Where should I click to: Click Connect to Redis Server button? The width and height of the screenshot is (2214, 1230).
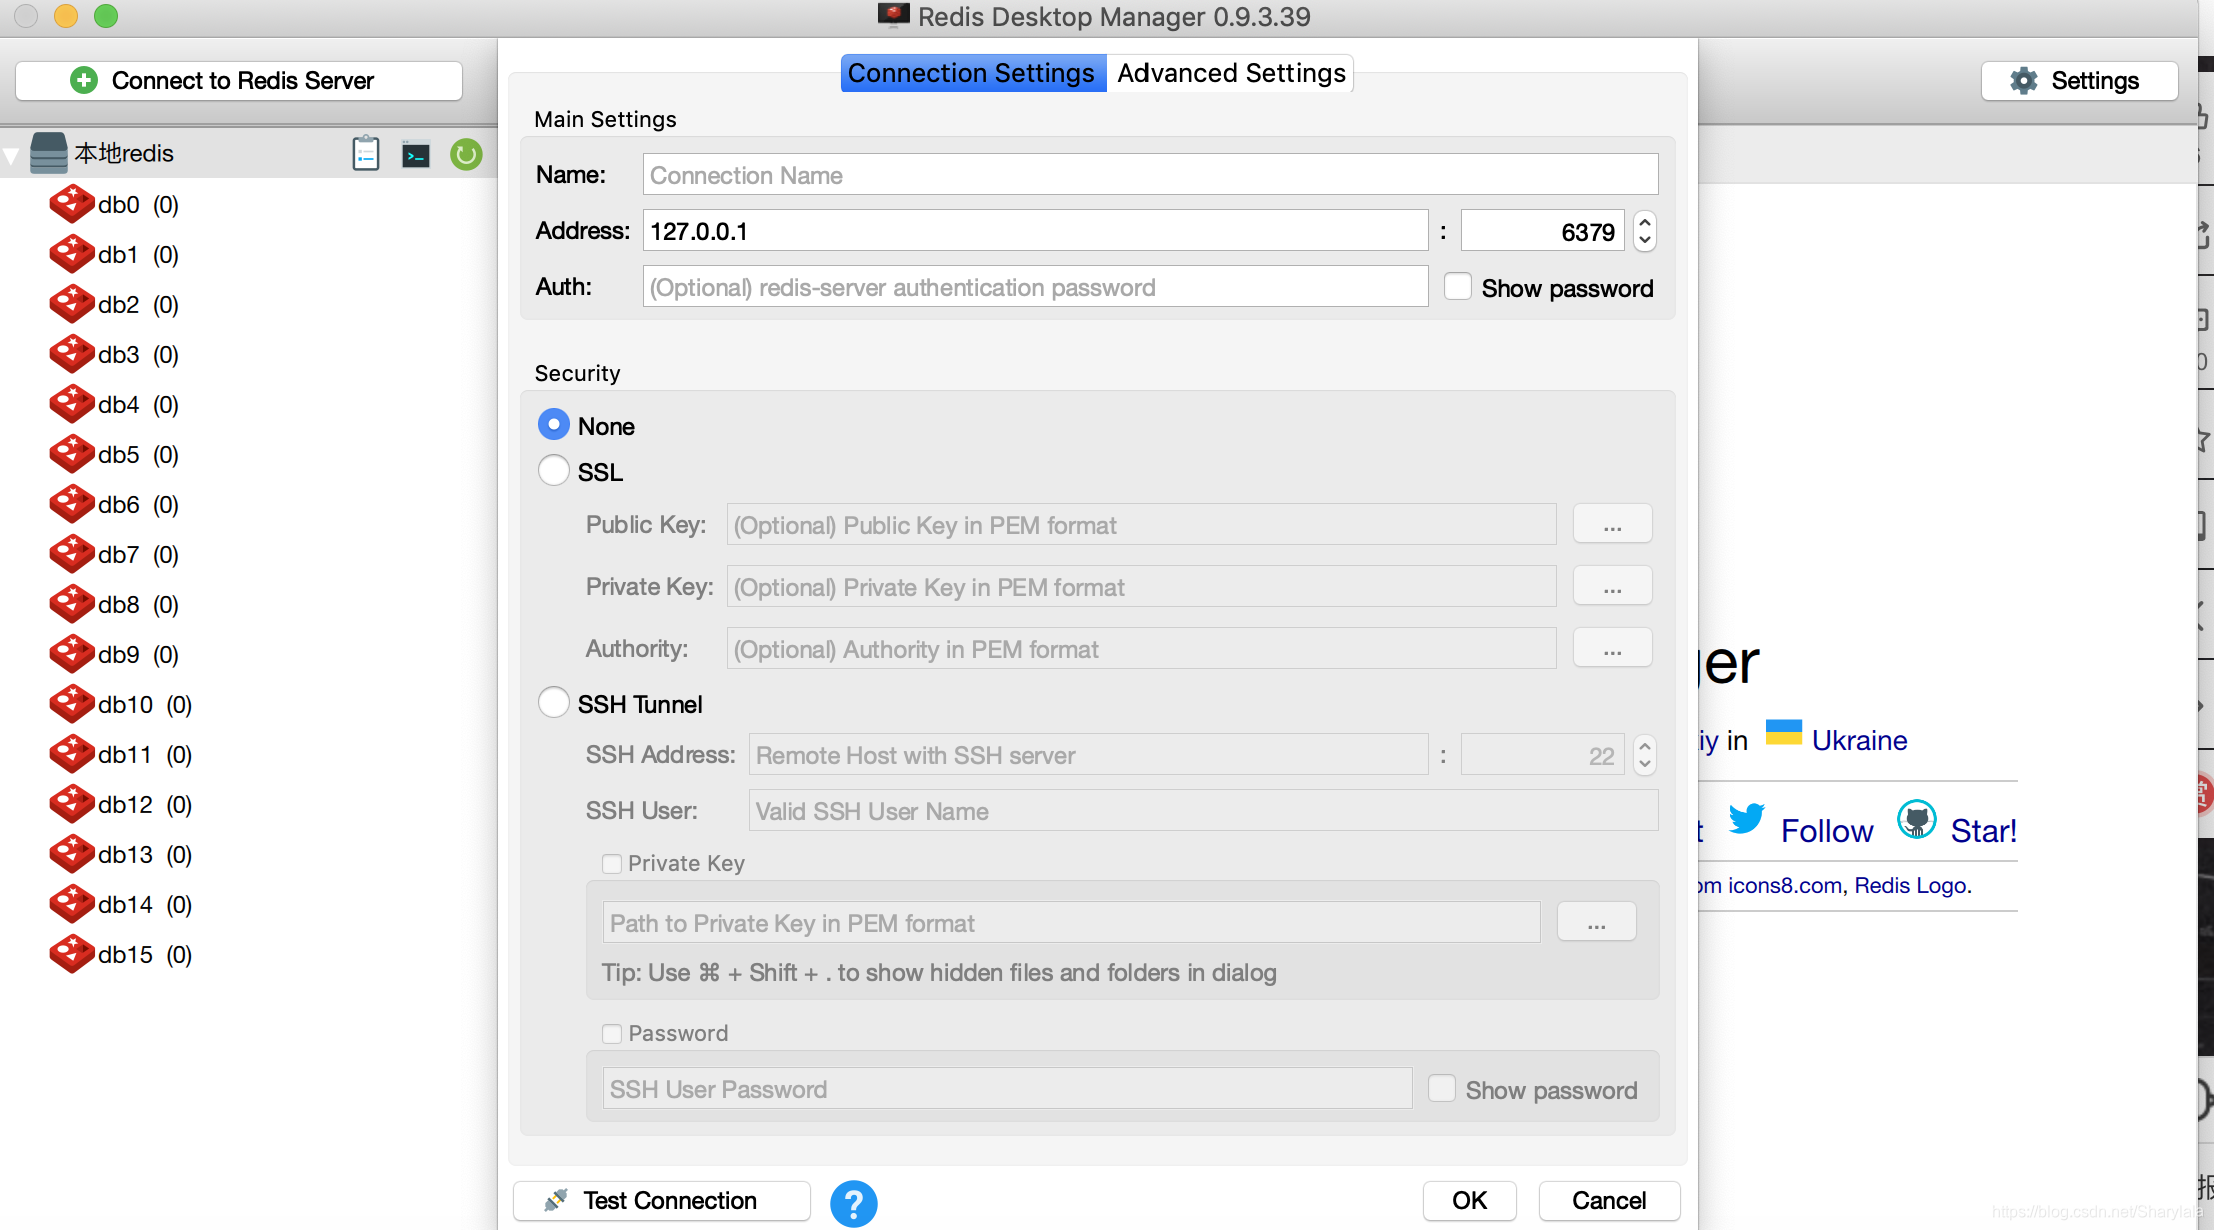tap(239, 81)
